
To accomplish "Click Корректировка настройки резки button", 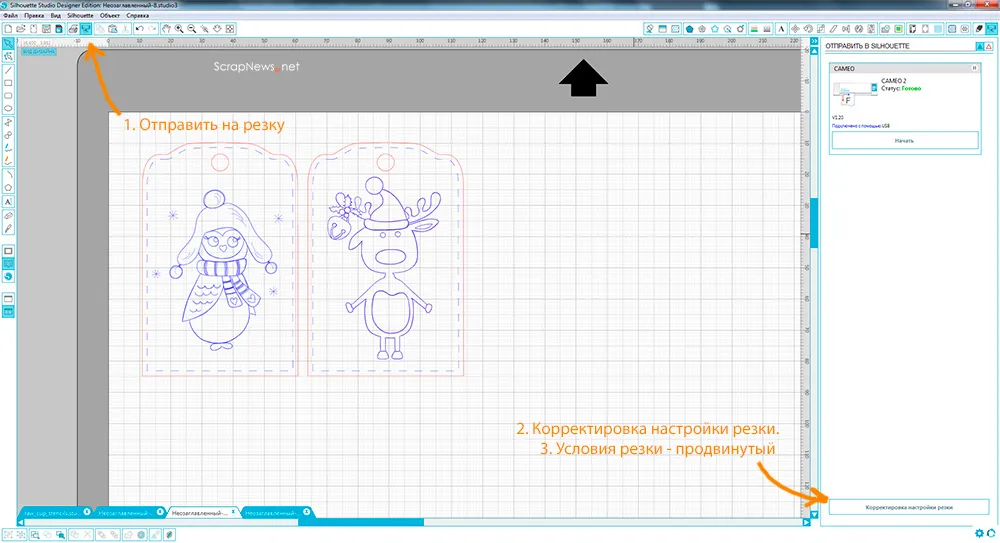I will (x=909, y=507).
